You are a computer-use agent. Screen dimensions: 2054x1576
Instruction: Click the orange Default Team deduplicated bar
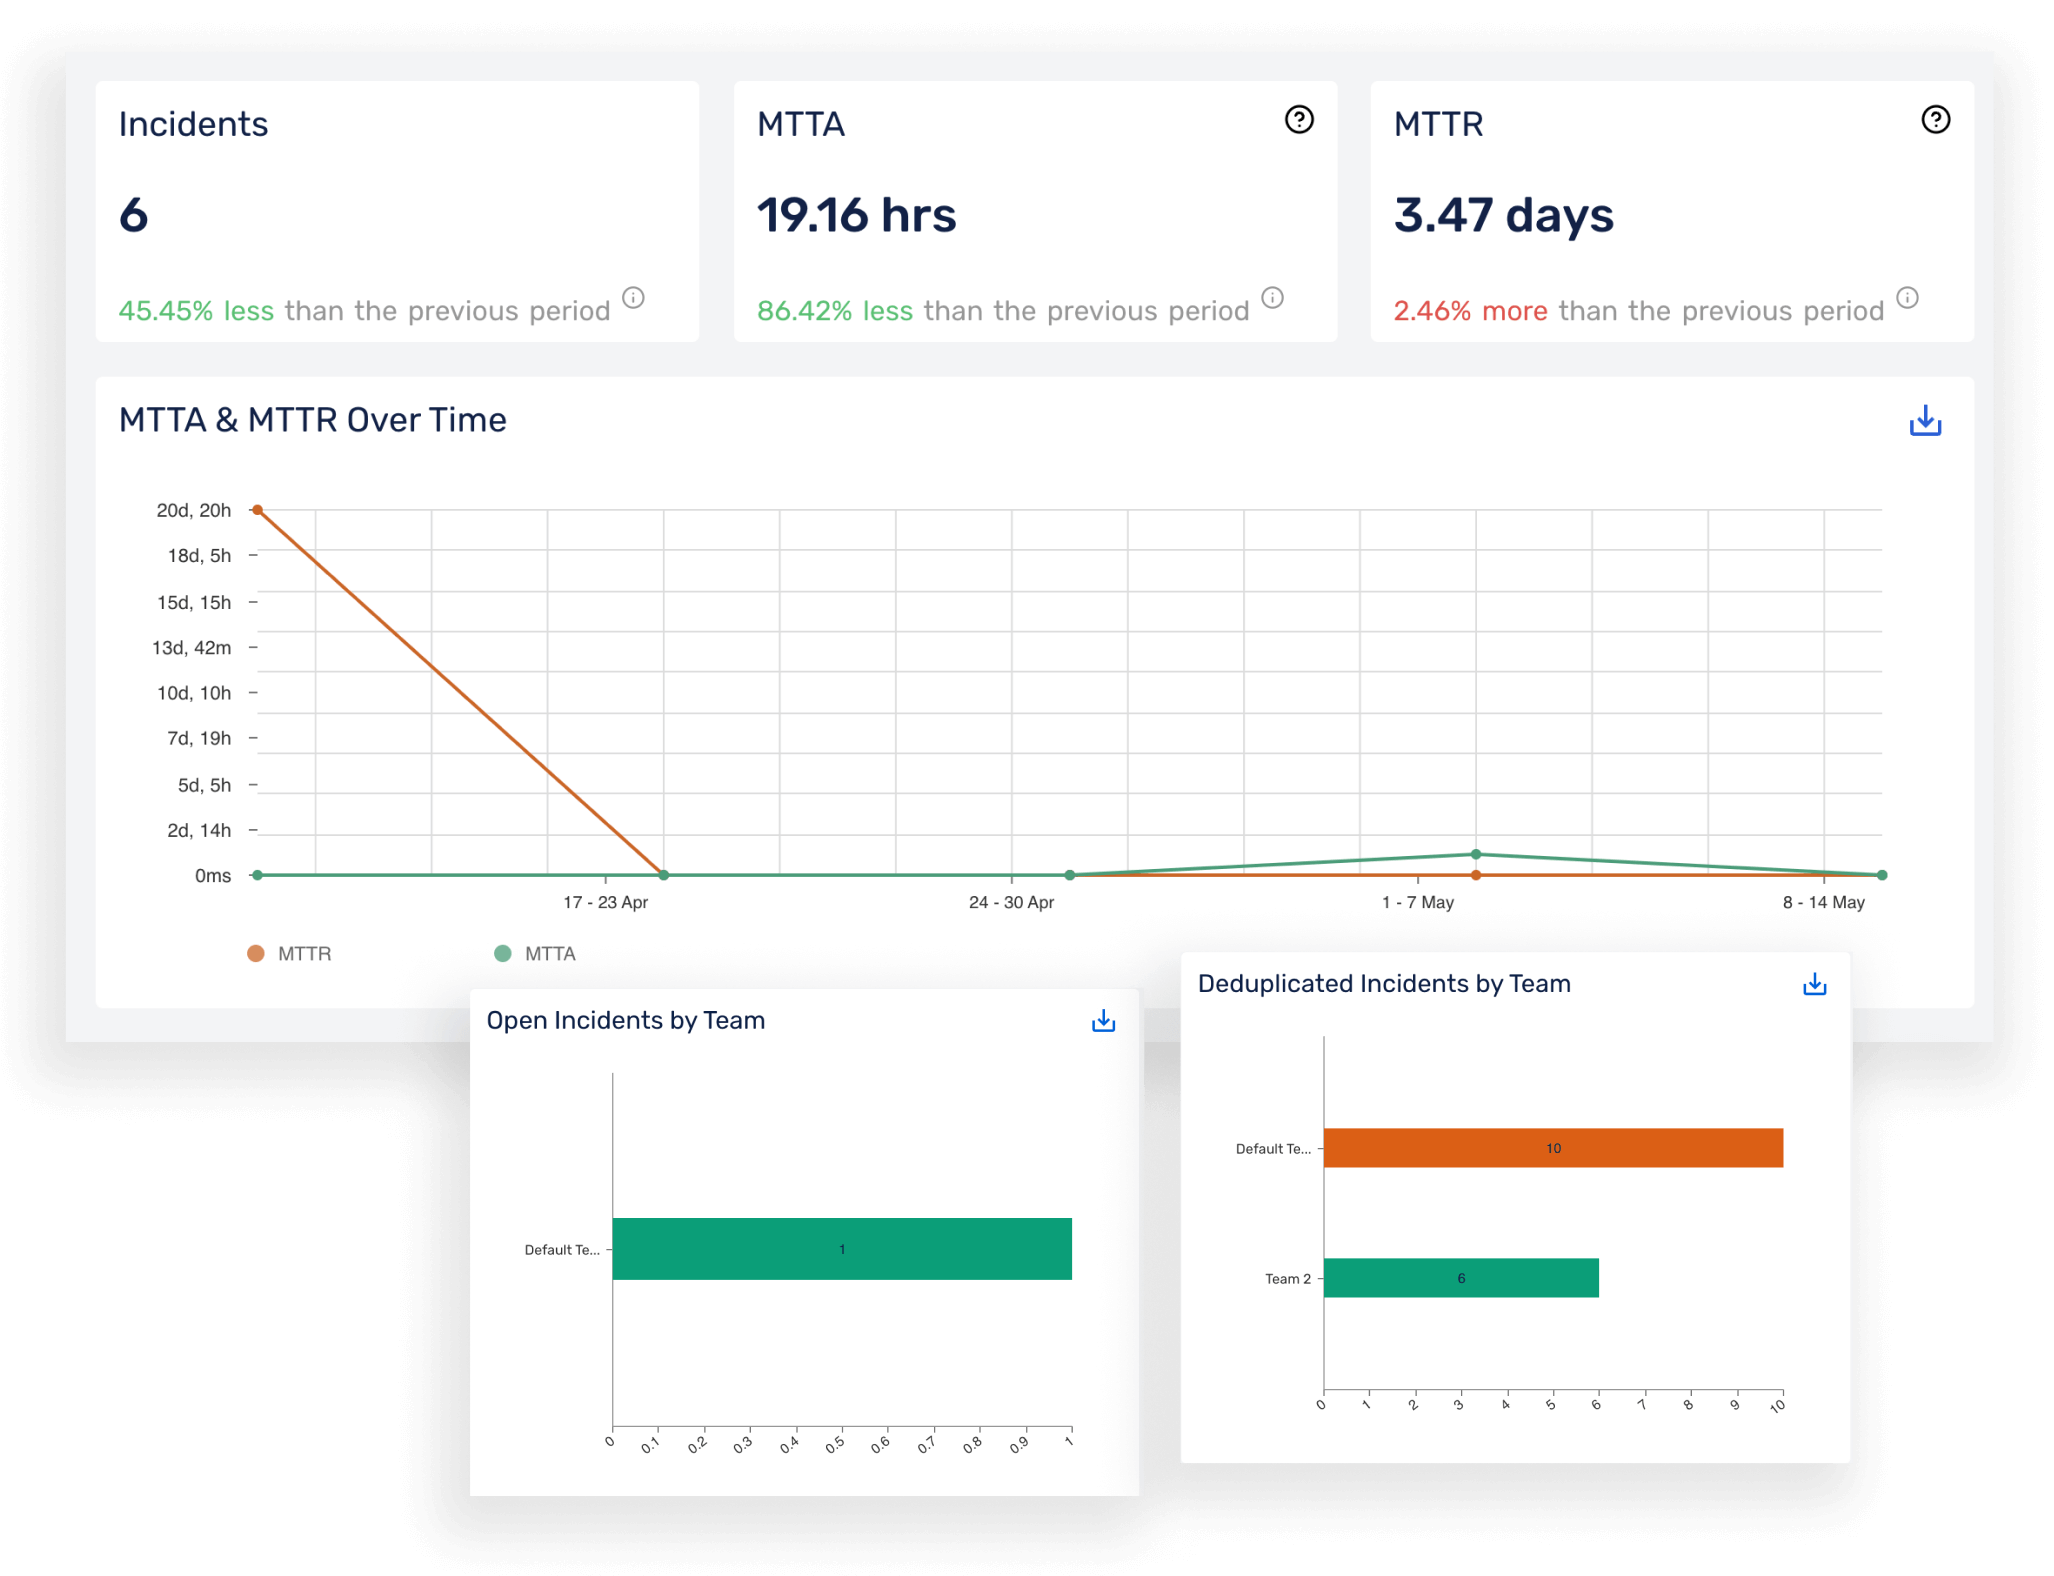coord(1553,1148)
